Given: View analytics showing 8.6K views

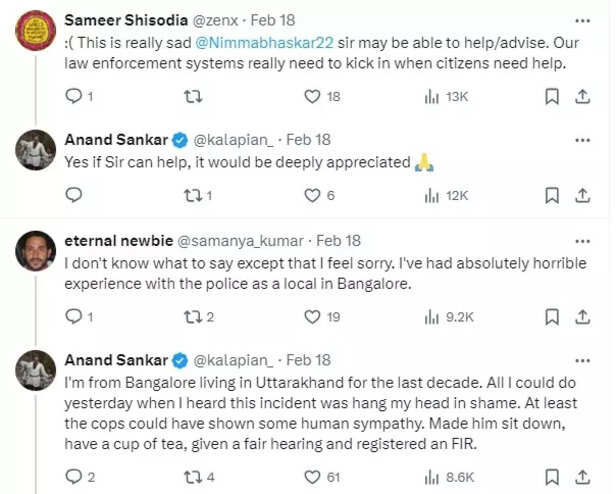Looking at the screenshot, I should pos(446,476).
